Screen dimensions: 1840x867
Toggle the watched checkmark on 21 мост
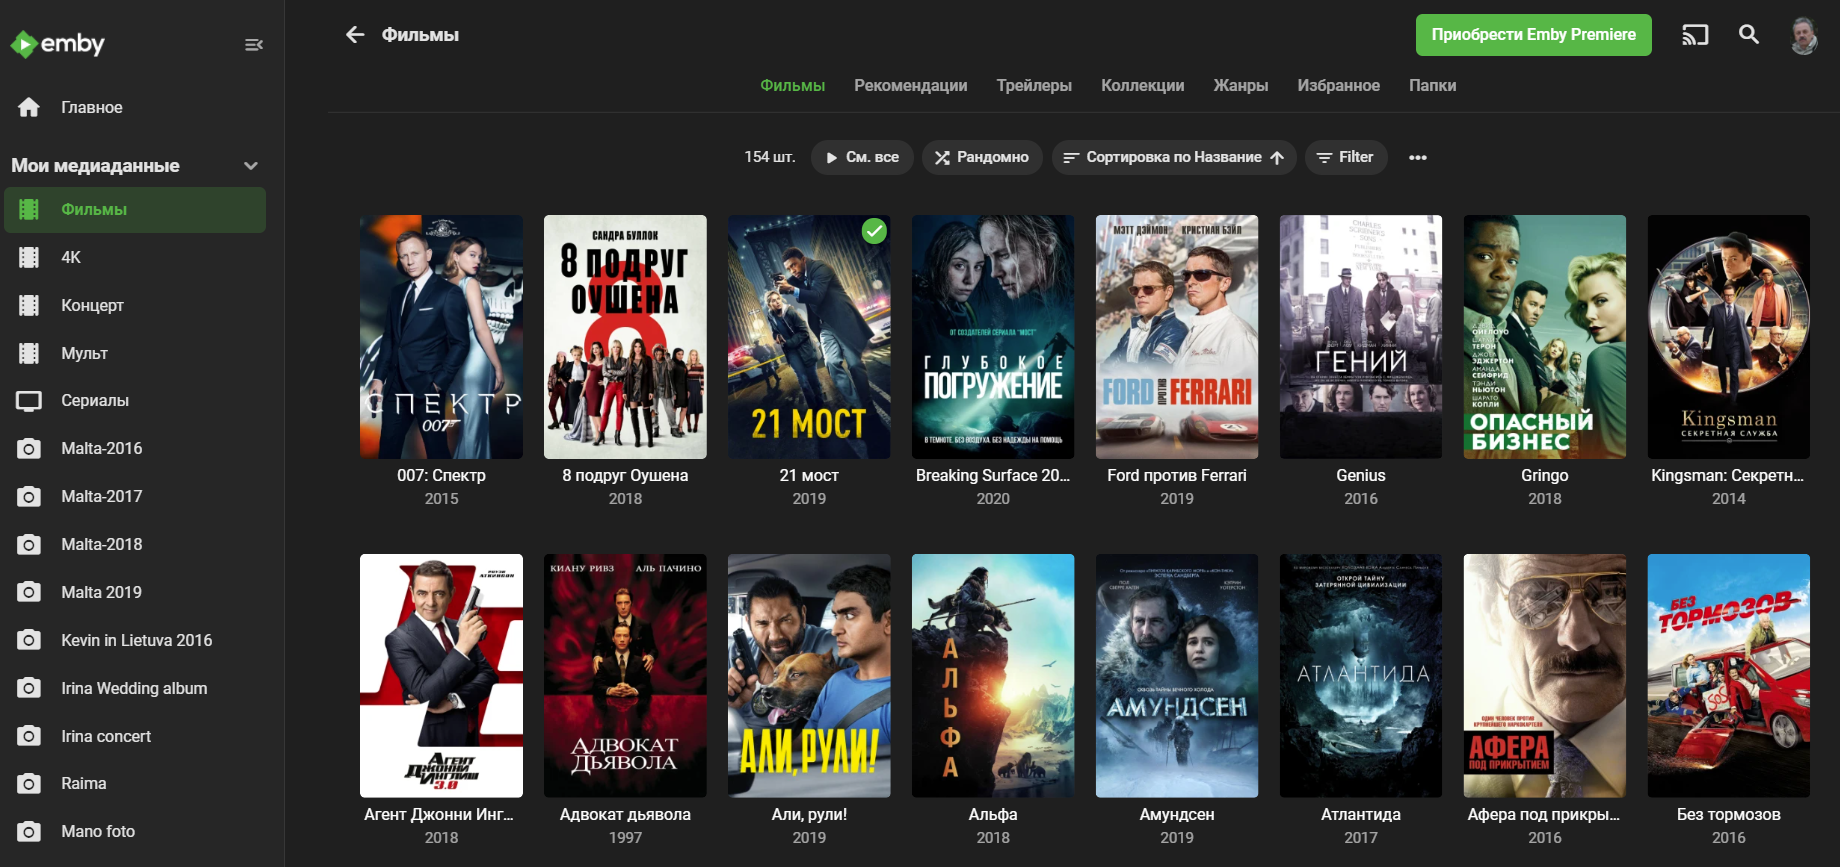874,232
